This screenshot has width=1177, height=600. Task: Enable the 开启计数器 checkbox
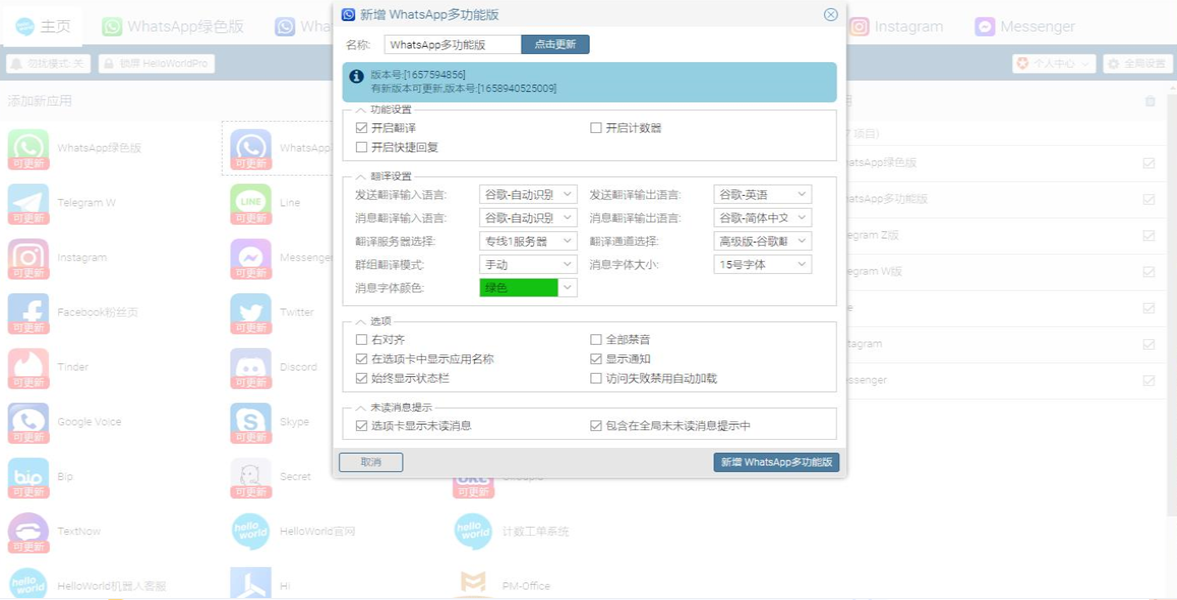point(594,130)
